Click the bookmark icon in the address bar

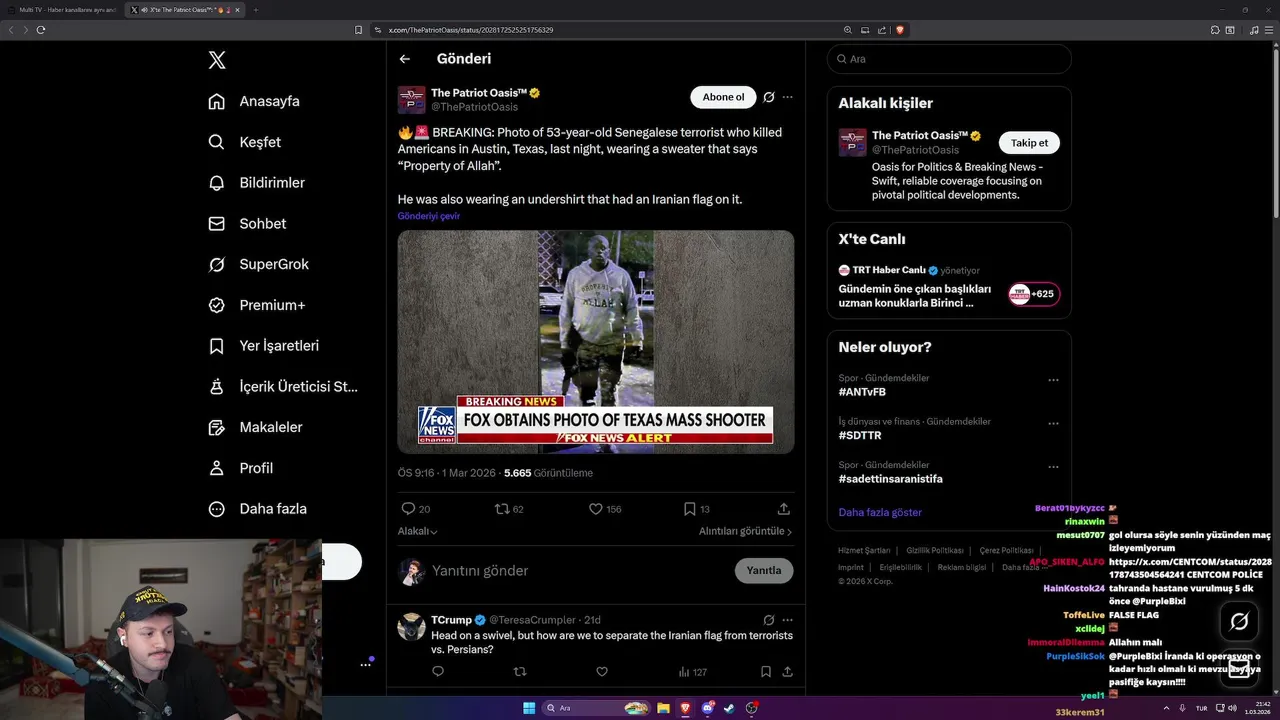[x=358, y=30]
